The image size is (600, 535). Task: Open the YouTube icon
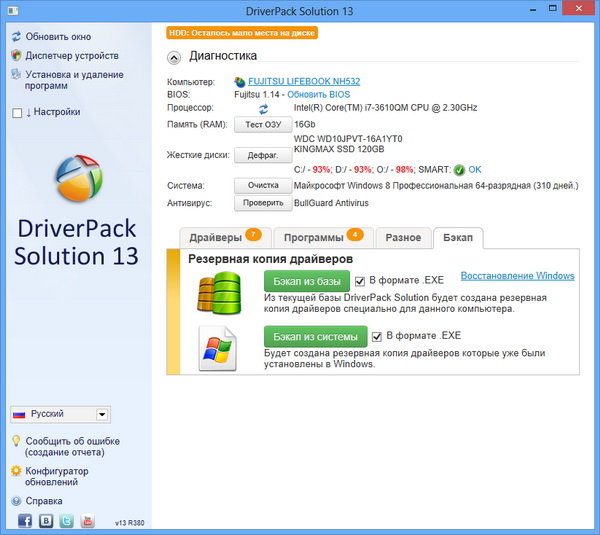(x=87, y=521)
